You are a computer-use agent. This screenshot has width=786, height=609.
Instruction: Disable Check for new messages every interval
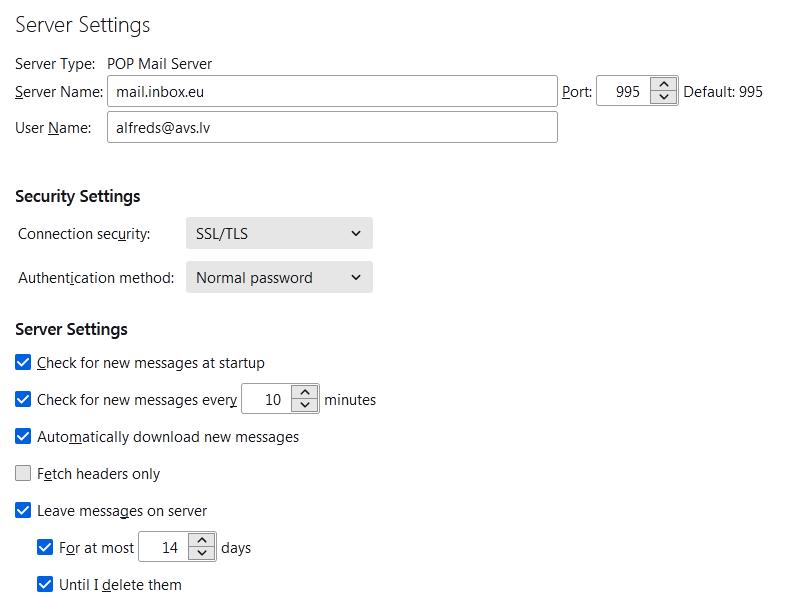pos(24,399)
